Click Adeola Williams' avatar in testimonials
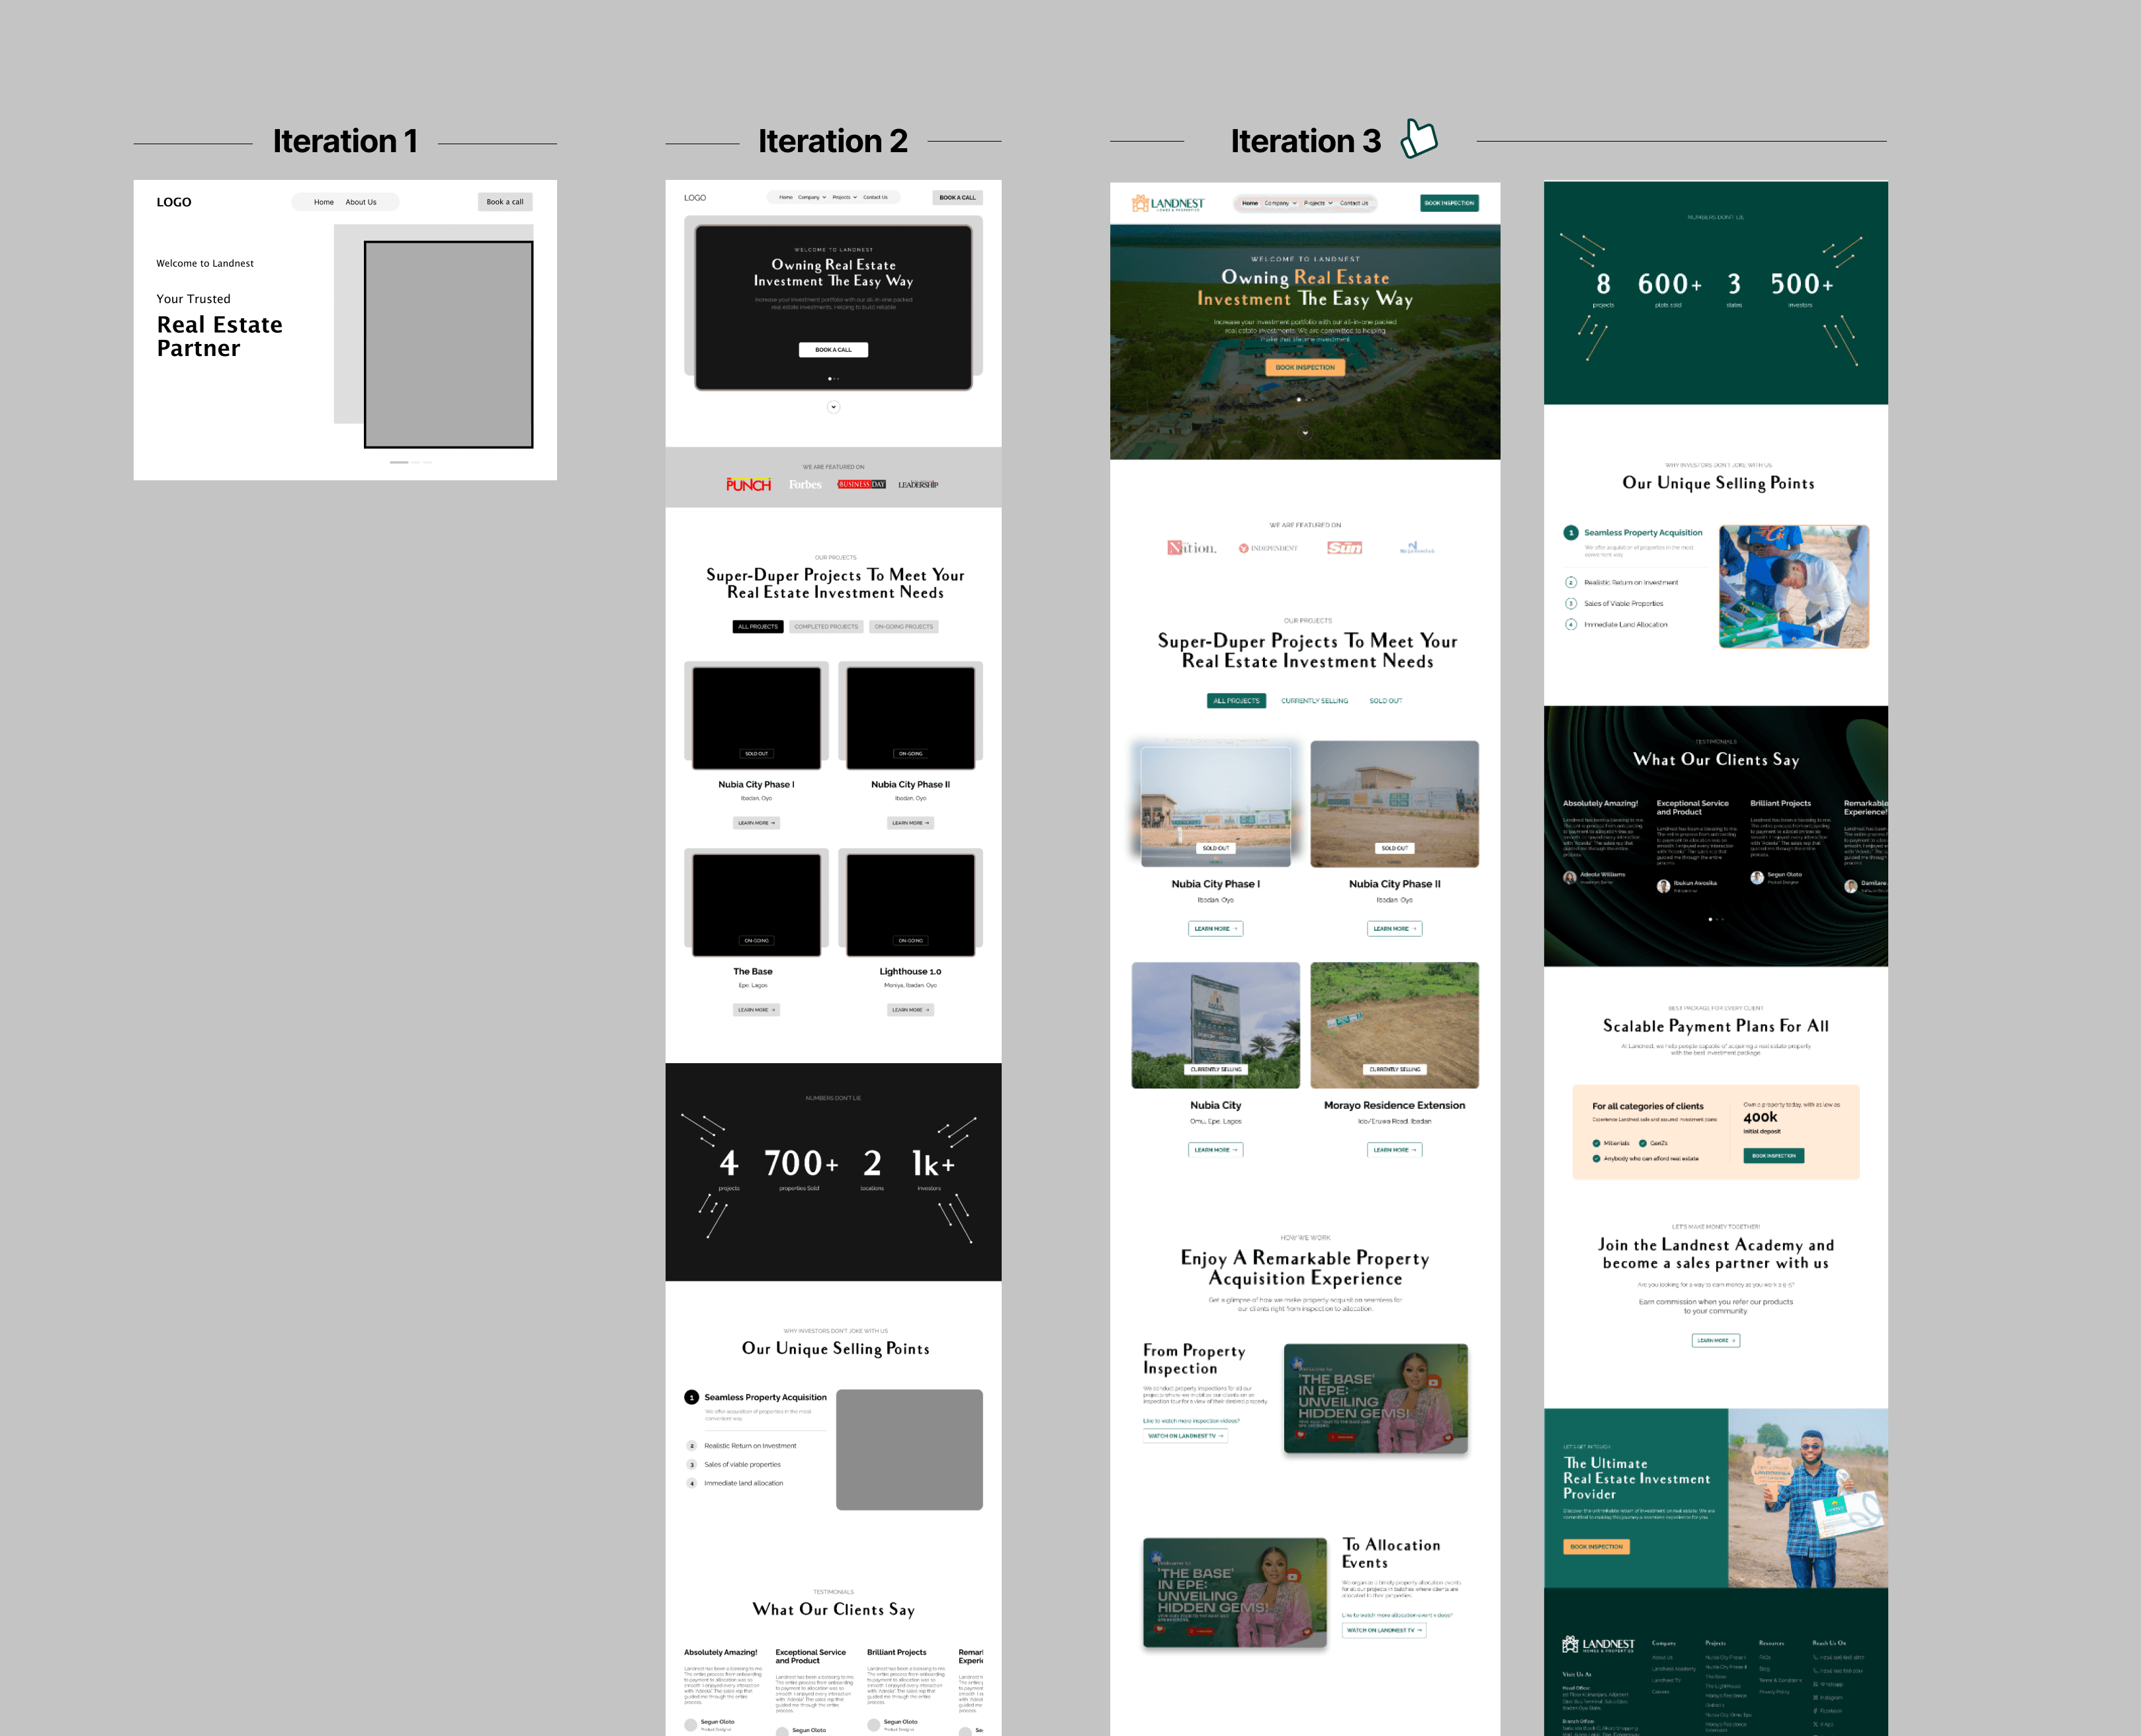This screenshot has width=2141, height=1736. (x=1570, y=877)
